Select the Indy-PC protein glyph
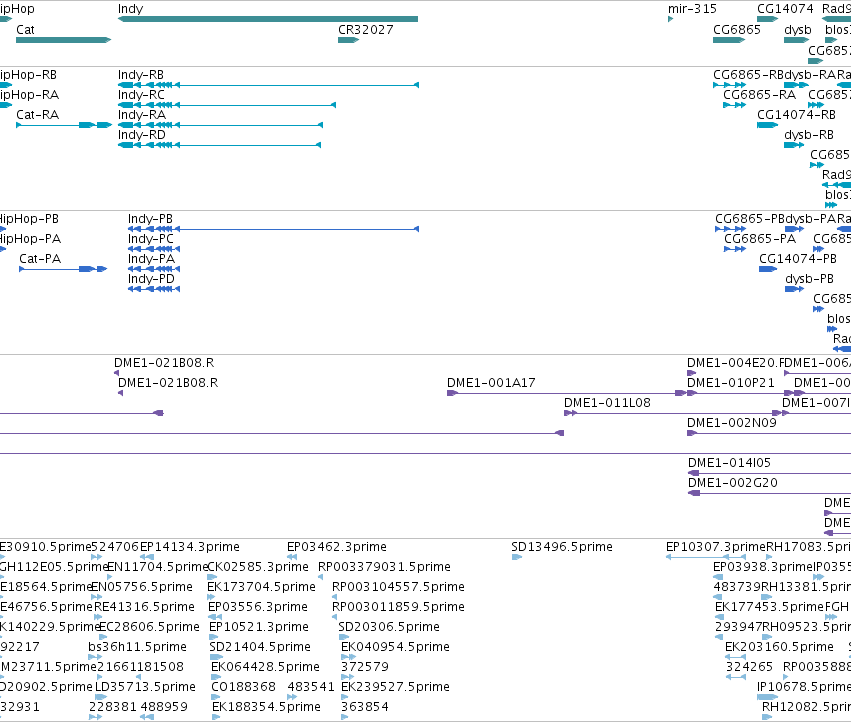 pyautogui.click(x=154, y=249)
